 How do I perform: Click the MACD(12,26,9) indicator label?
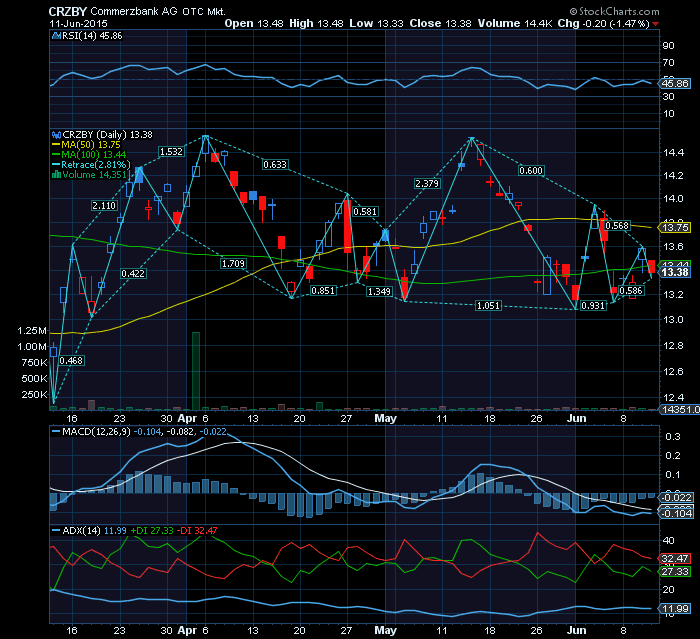coord(96,432)
